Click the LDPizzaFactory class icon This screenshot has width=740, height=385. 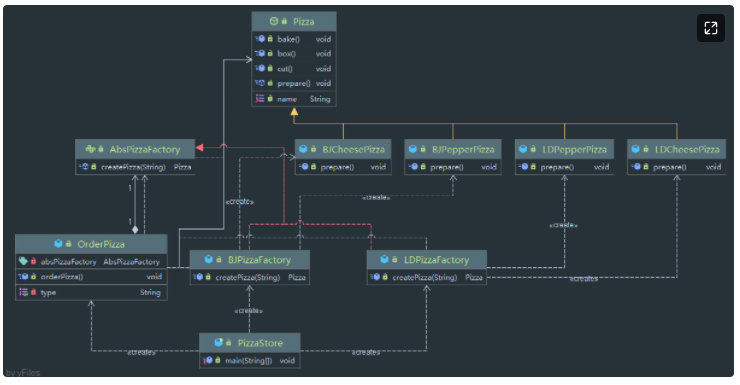coord(384,259)
